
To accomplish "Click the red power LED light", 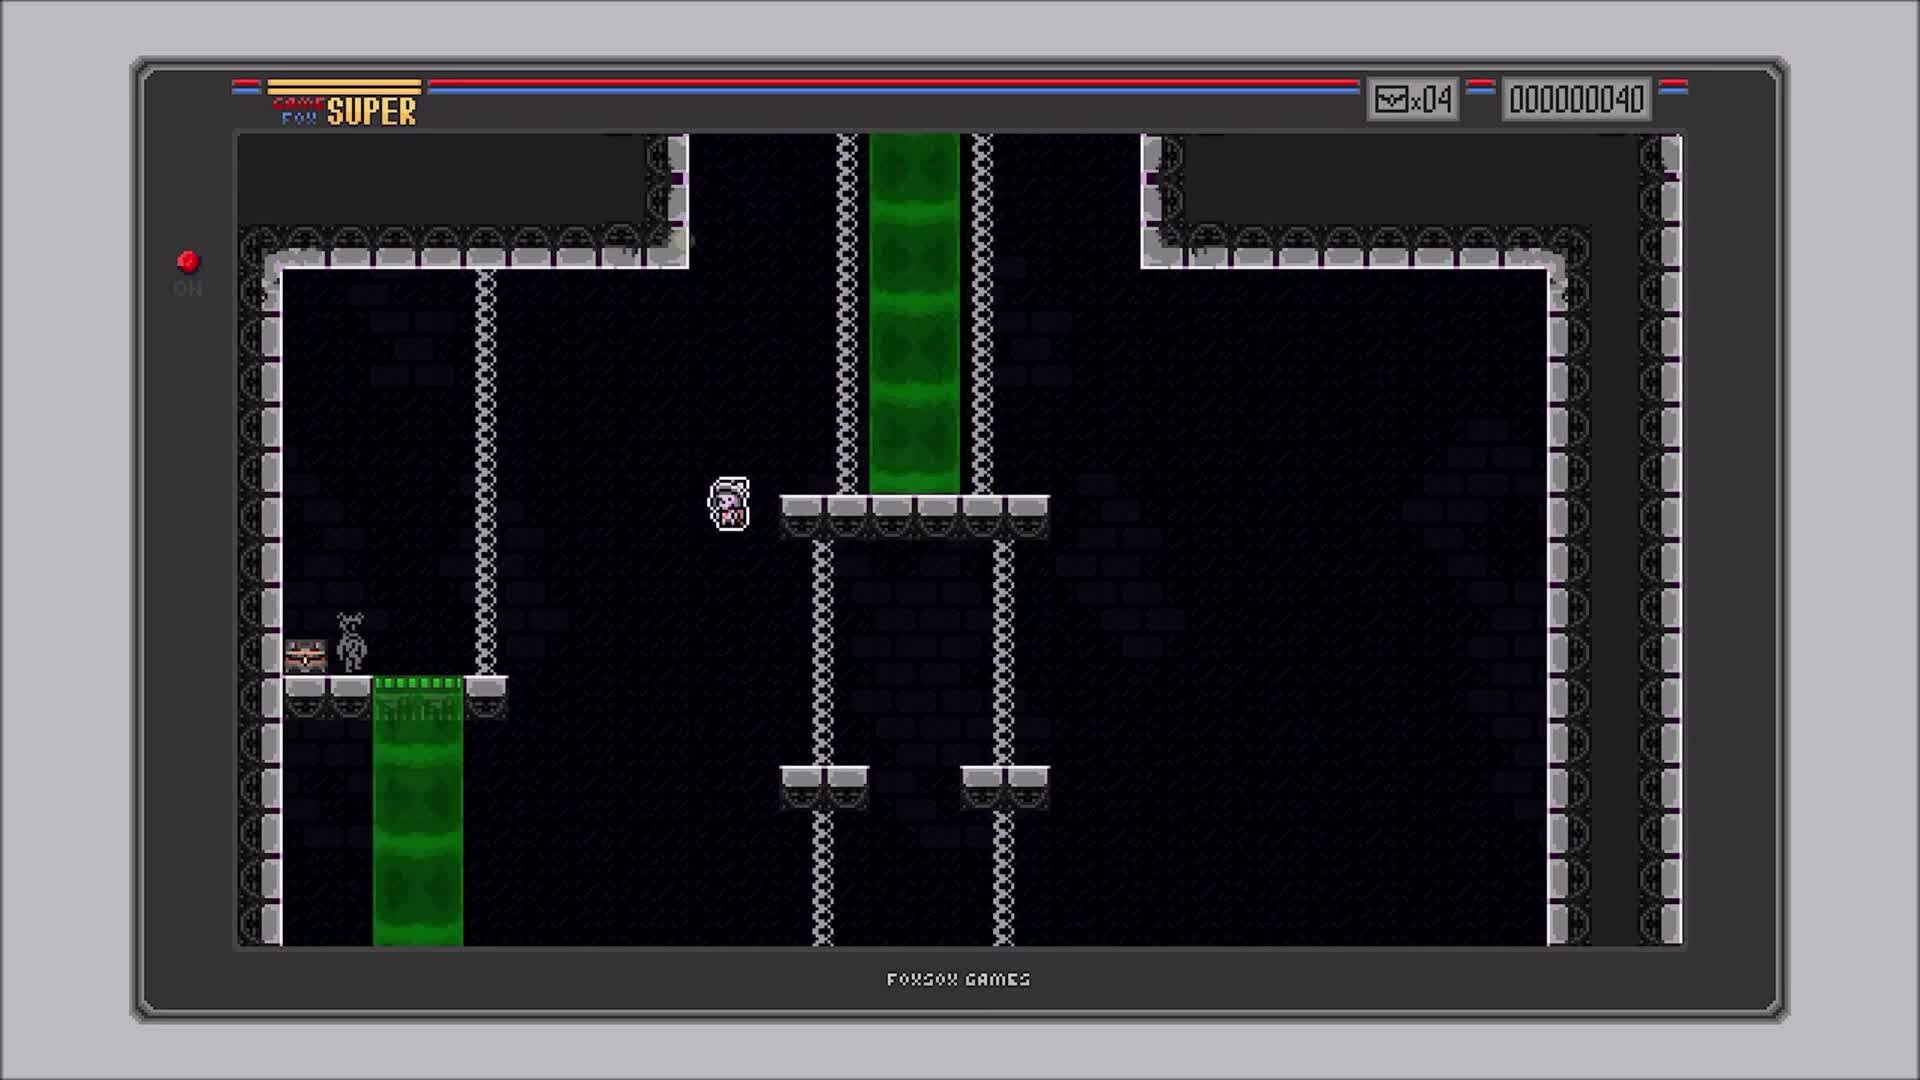I will 188,262.
